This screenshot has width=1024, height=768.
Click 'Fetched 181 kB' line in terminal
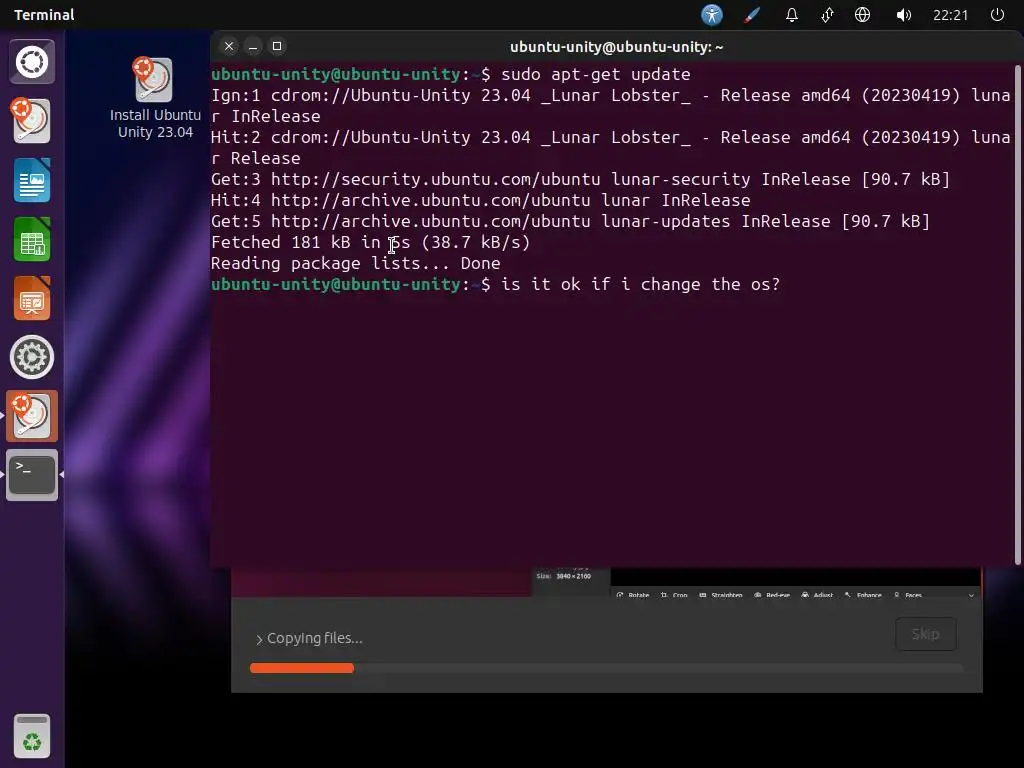(370, 242)
